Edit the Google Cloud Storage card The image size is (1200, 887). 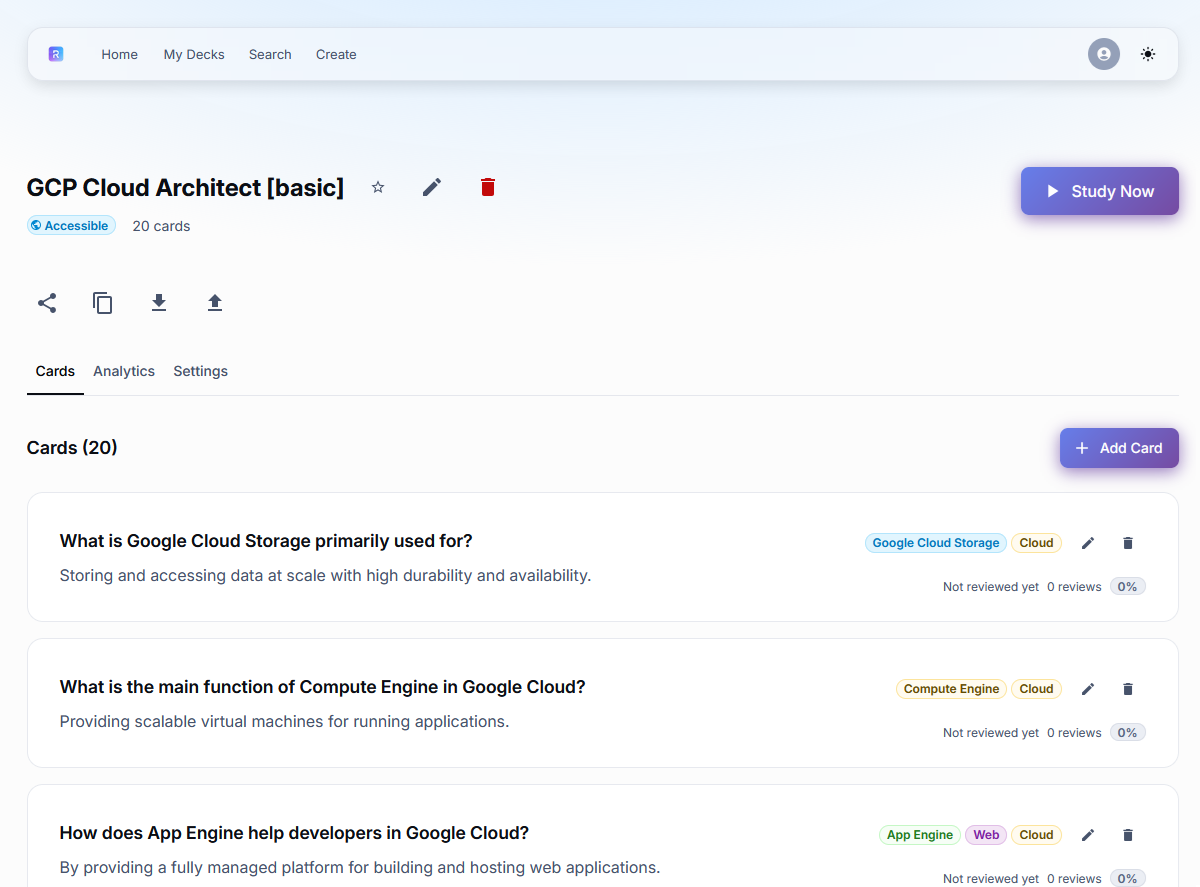(x=1088, y=543)
